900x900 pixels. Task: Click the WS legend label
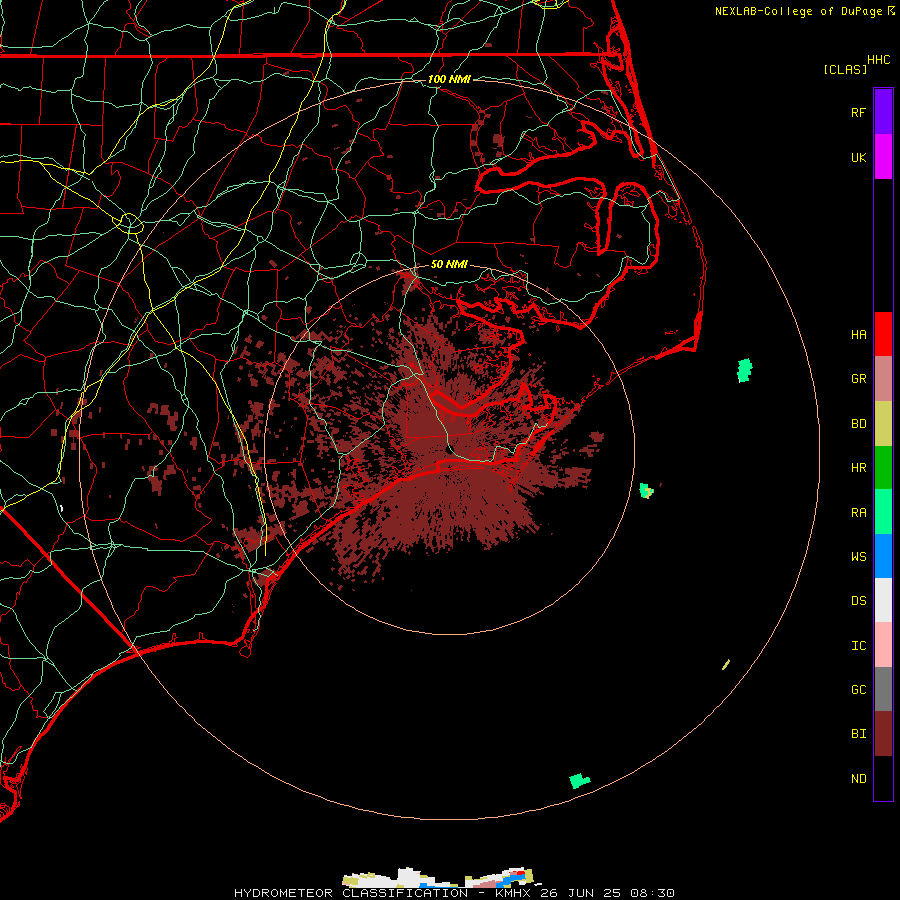(858, 556)
